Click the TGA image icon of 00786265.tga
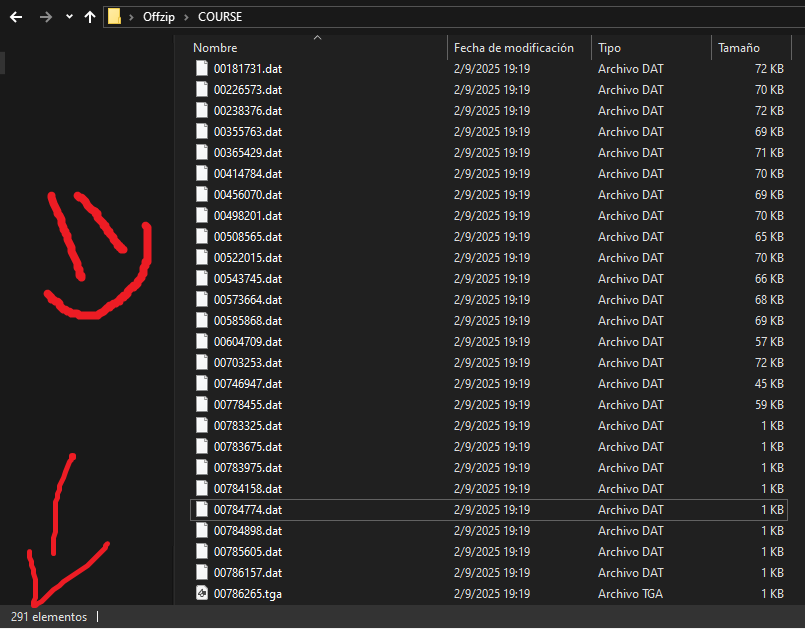Viewport: 805px width, 629px height. [x=202, y=594]
